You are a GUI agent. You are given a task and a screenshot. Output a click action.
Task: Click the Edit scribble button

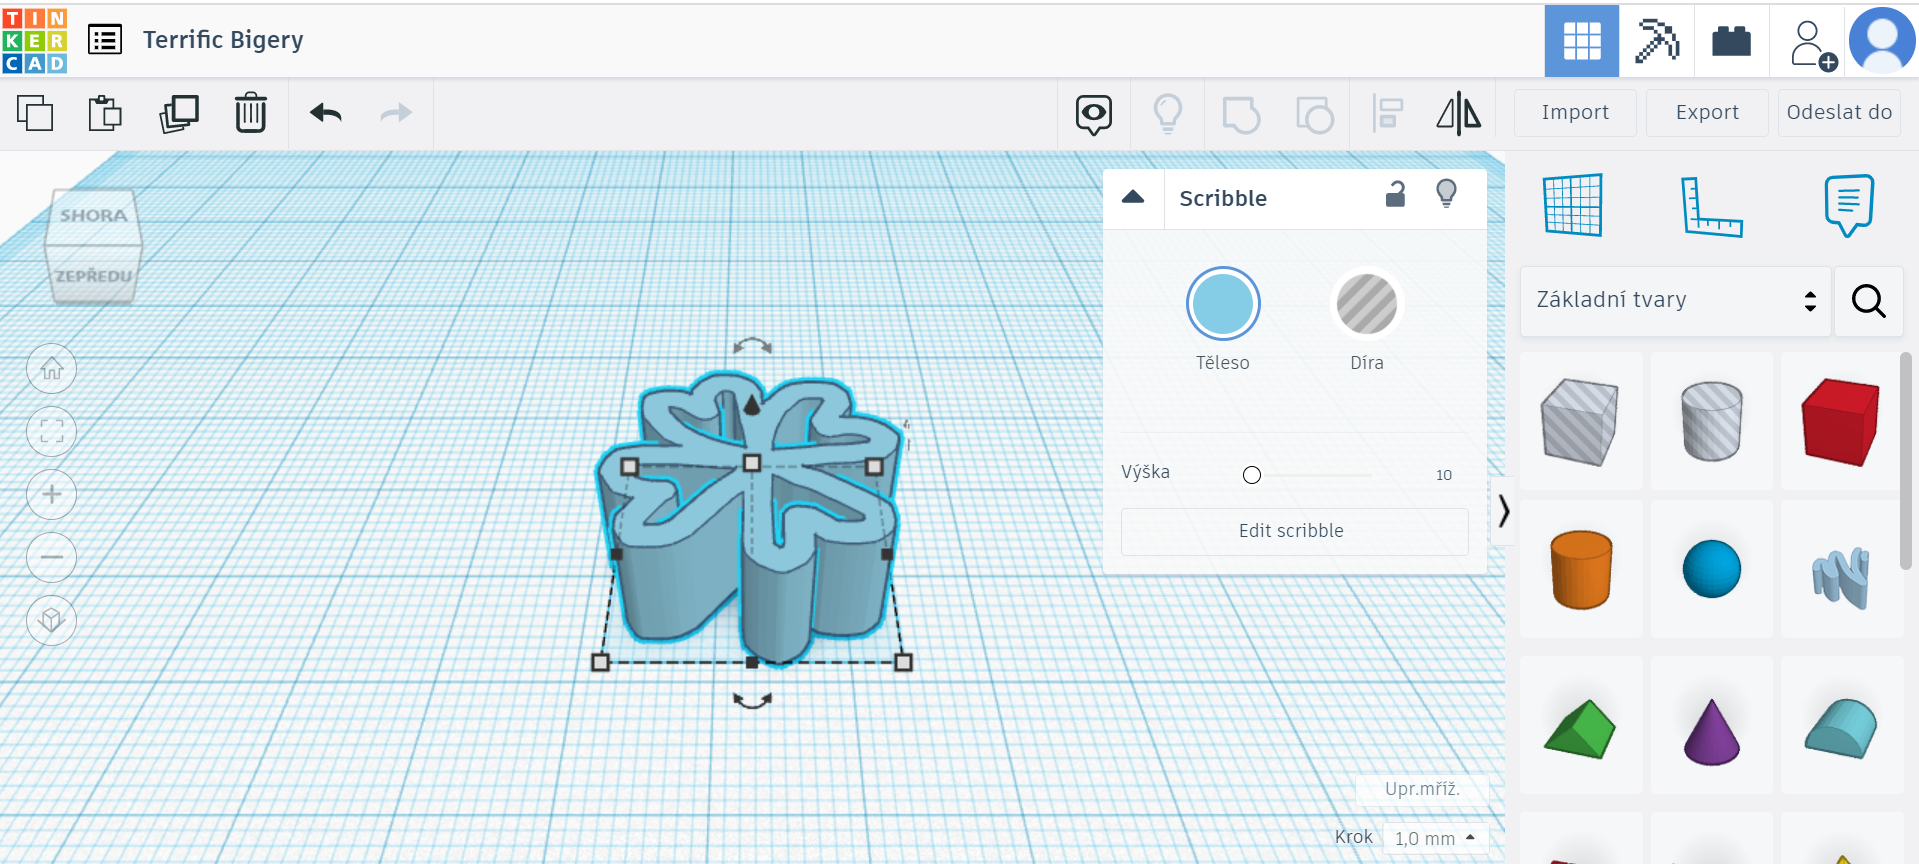1294,531
